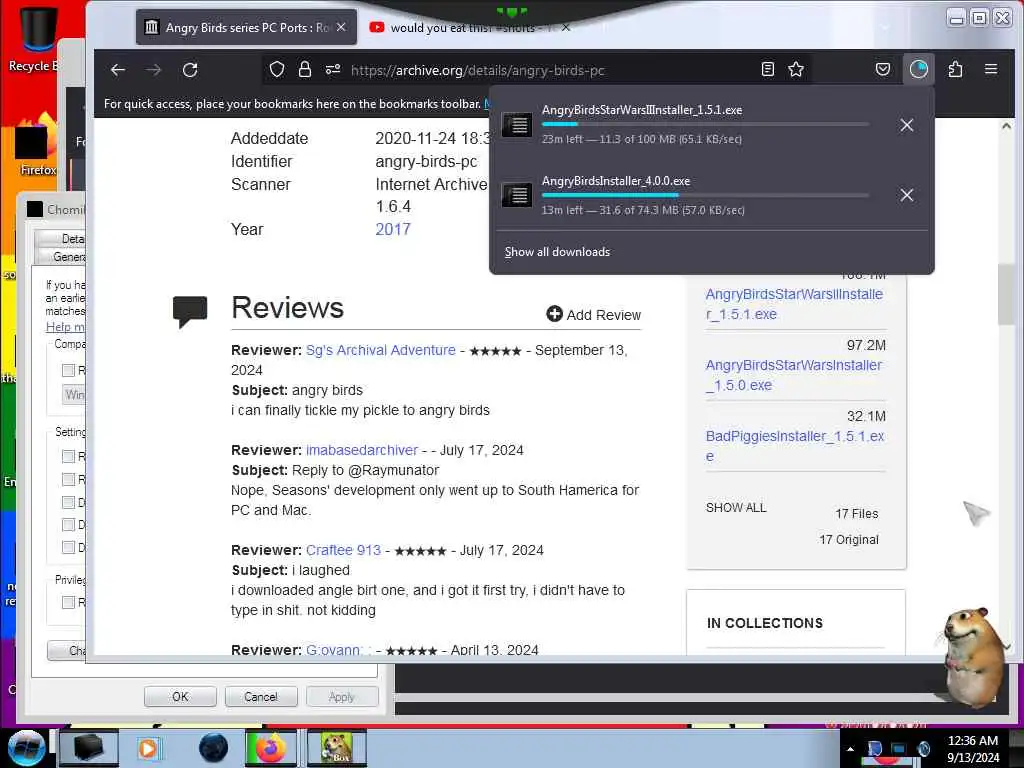1024x768 pixels.
Task: Toggle the fifth Settings checkbox in Properties dialog
Action: [x=68, y=547]
